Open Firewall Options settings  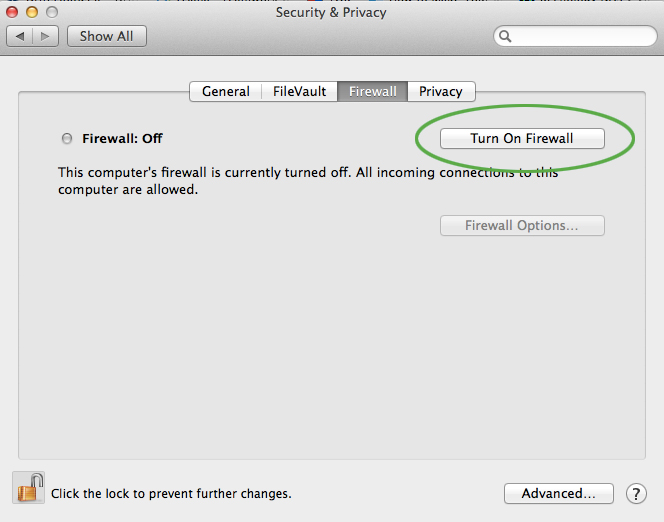[x=522, y=225]
